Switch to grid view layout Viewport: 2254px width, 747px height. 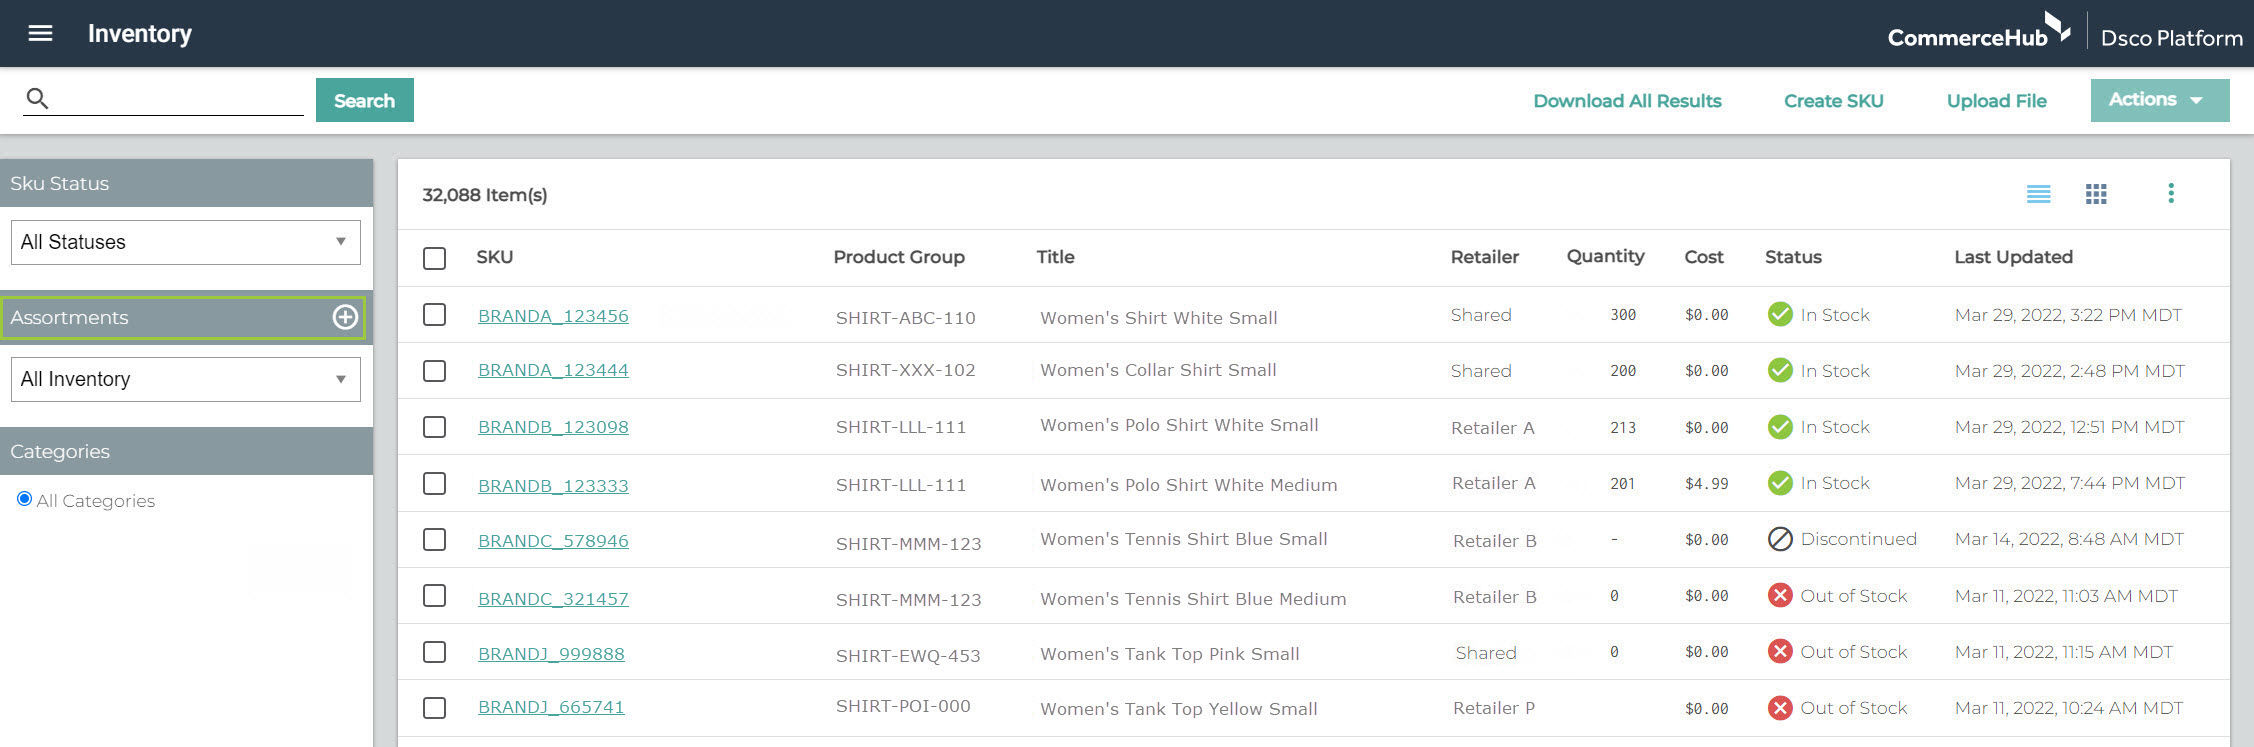[2096, 194]
